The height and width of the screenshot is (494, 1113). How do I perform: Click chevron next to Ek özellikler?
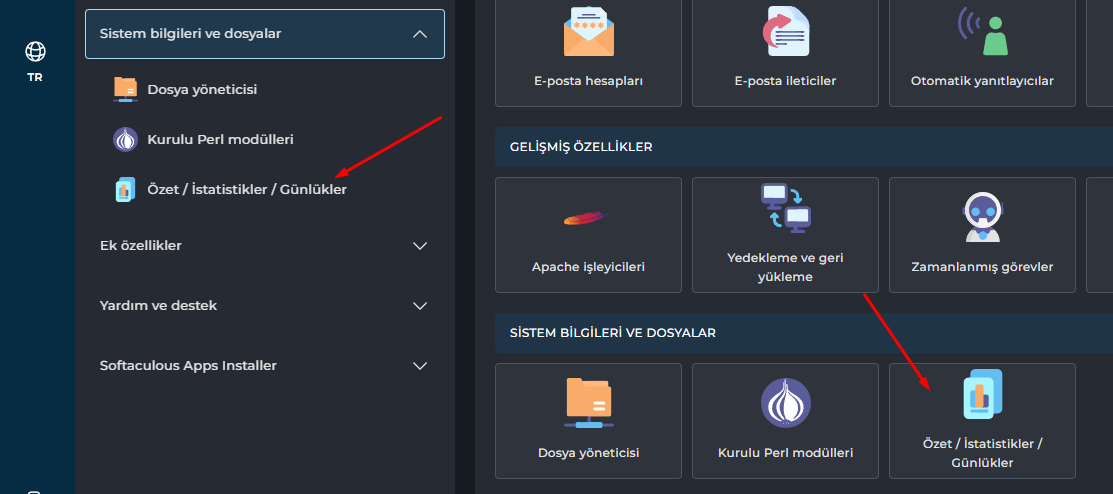[420, 246]
